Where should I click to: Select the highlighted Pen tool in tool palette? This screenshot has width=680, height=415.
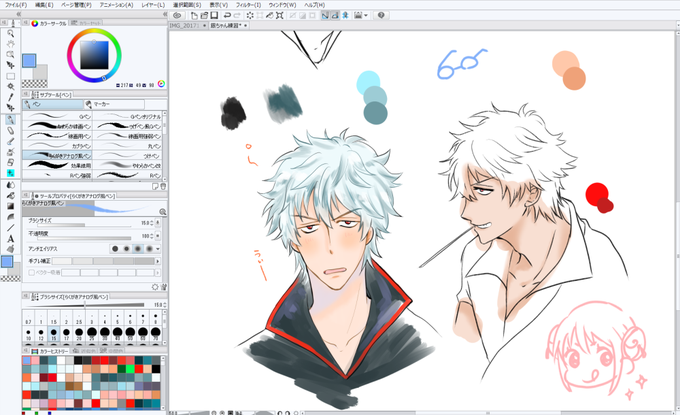(11, 120)
